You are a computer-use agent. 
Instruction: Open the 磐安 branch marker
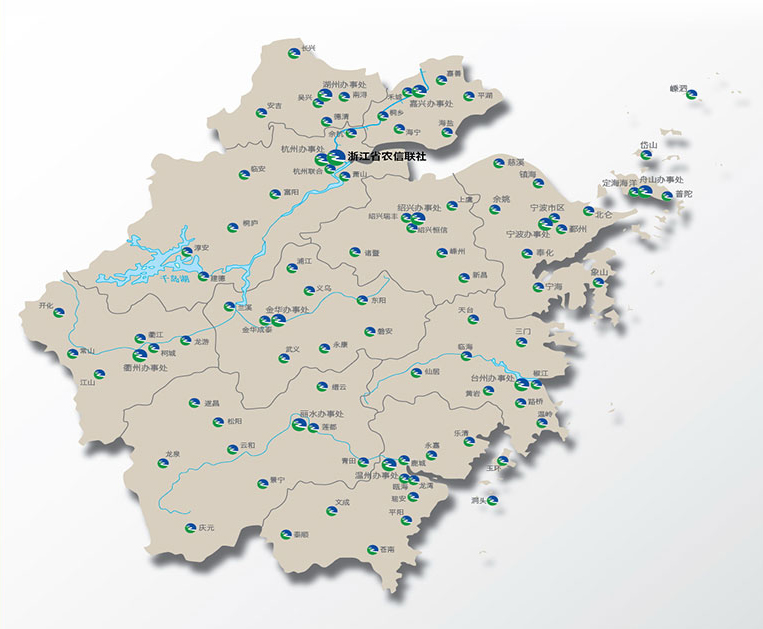pyautogui.click(x=369, y=331)
